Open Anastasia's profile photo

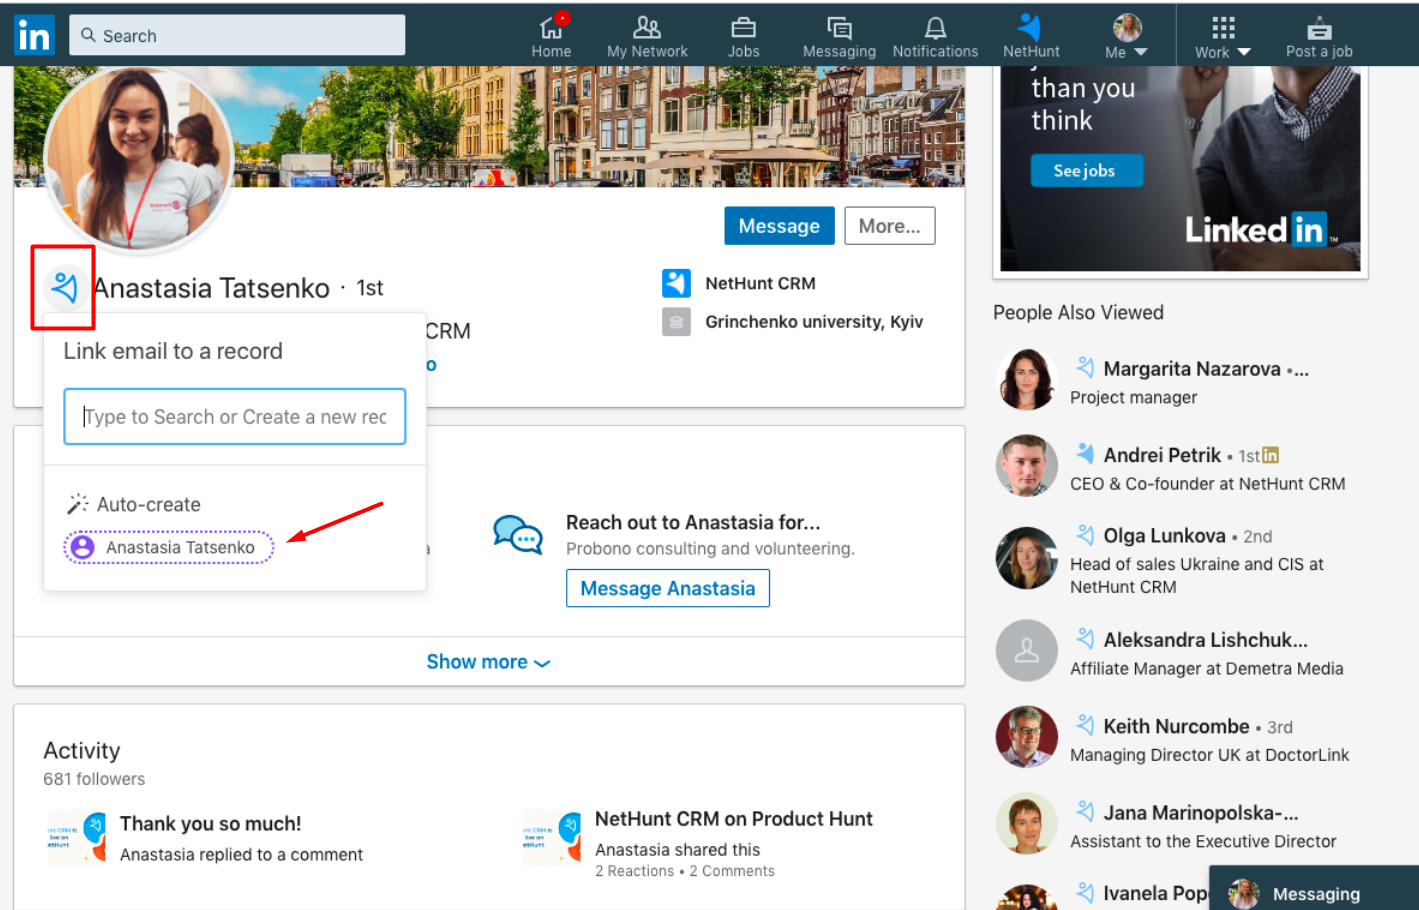(x=139, y=160)
